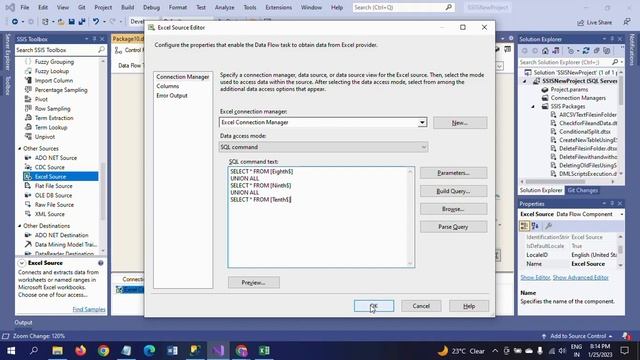
Task: Collapse the Other Destinations group
Action: (20, 226)
